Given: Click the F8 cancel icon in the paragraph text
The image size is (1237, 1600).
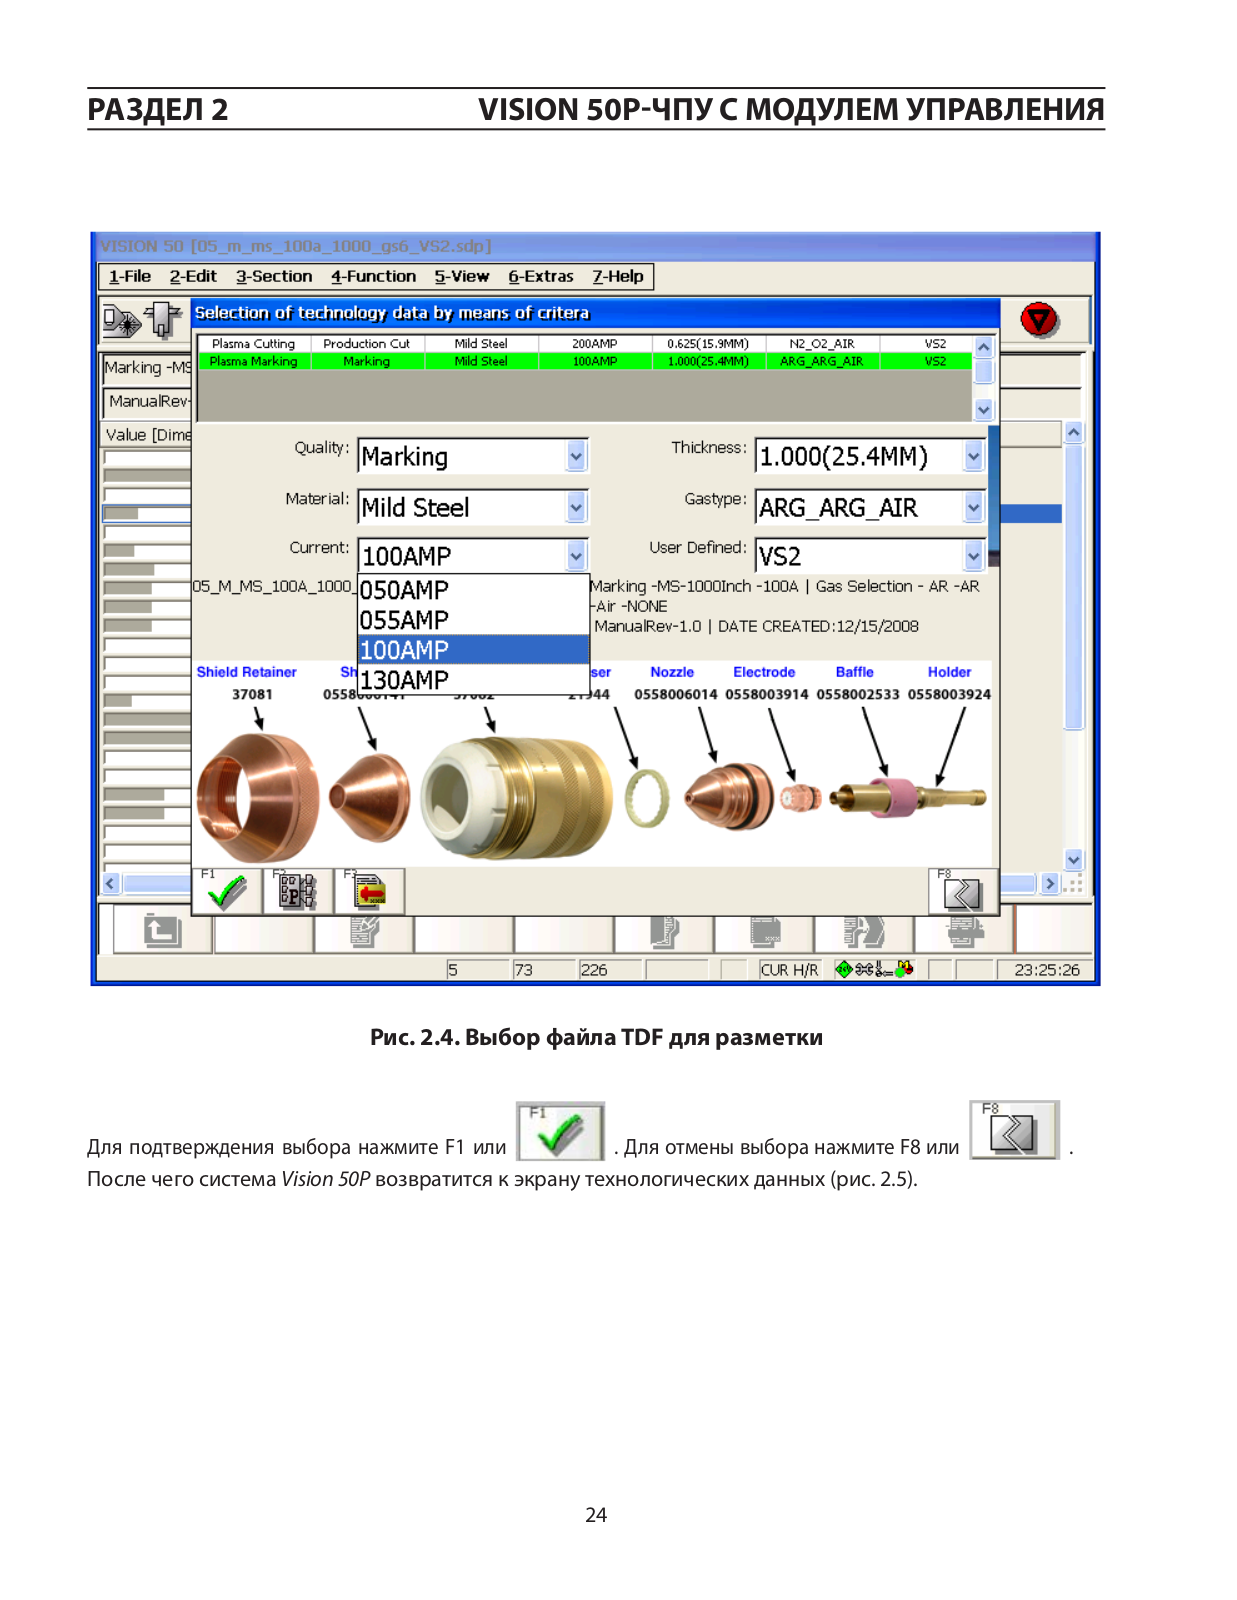Looking at the screenshot, I should tap(1014, 1130).
